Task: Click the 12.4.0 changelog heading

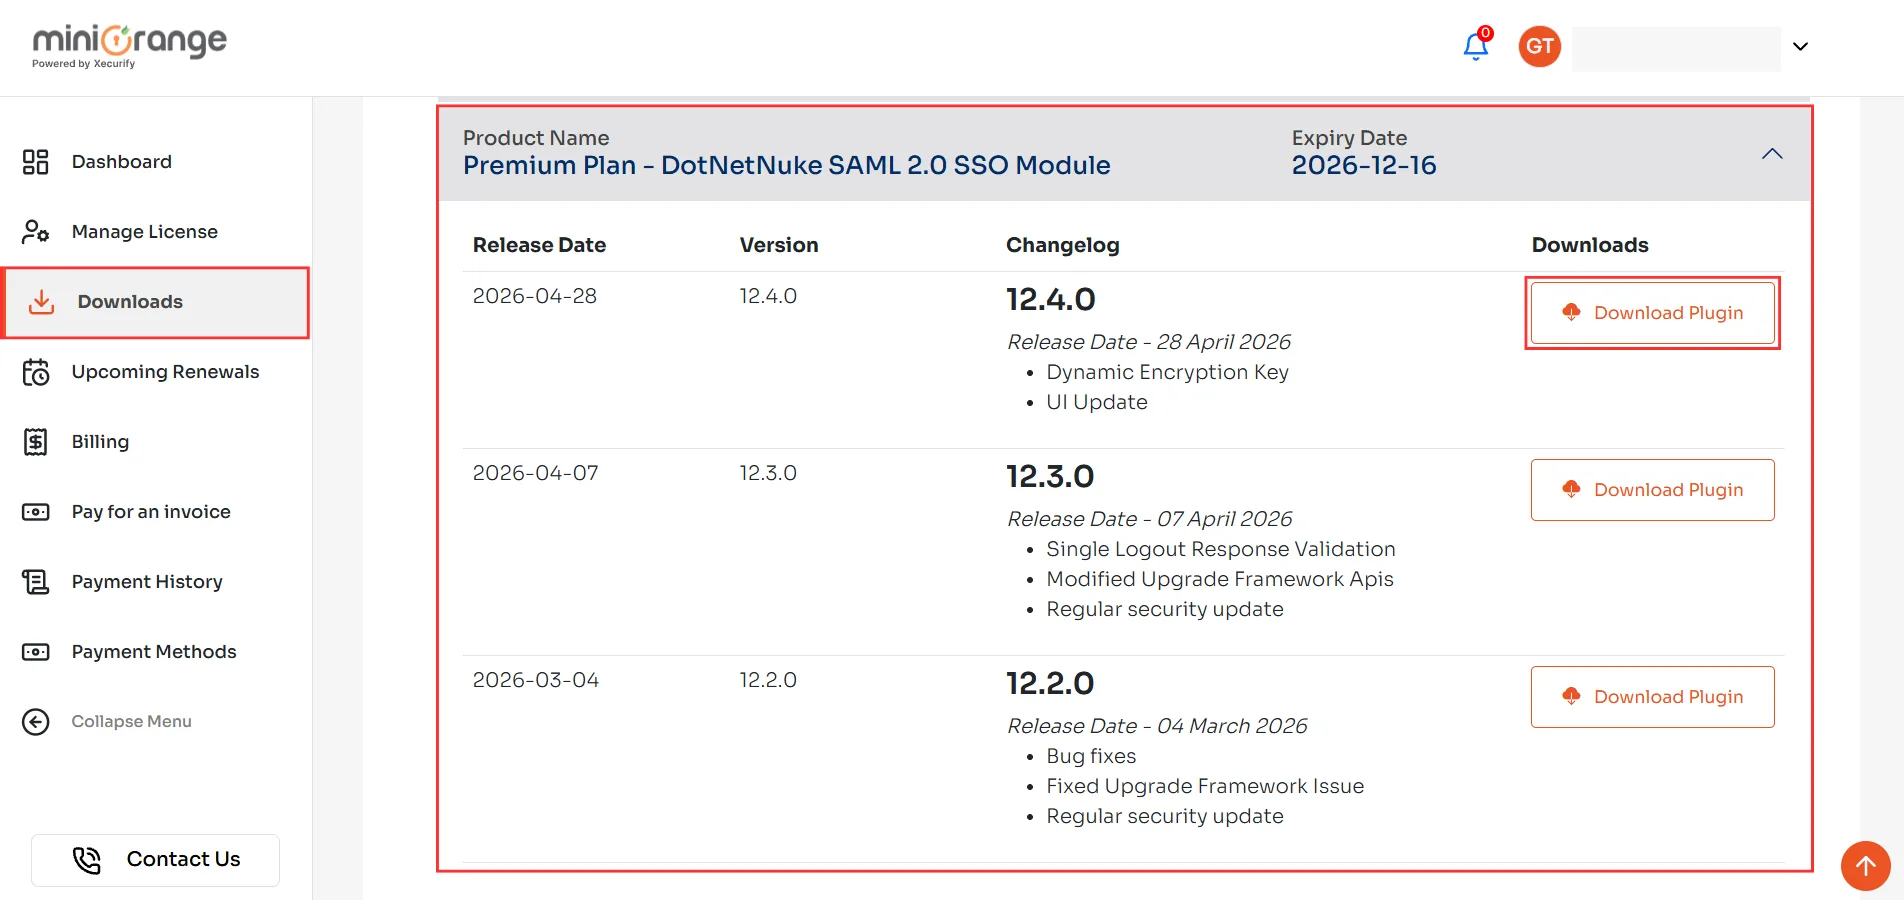Action: (1051, 299)
